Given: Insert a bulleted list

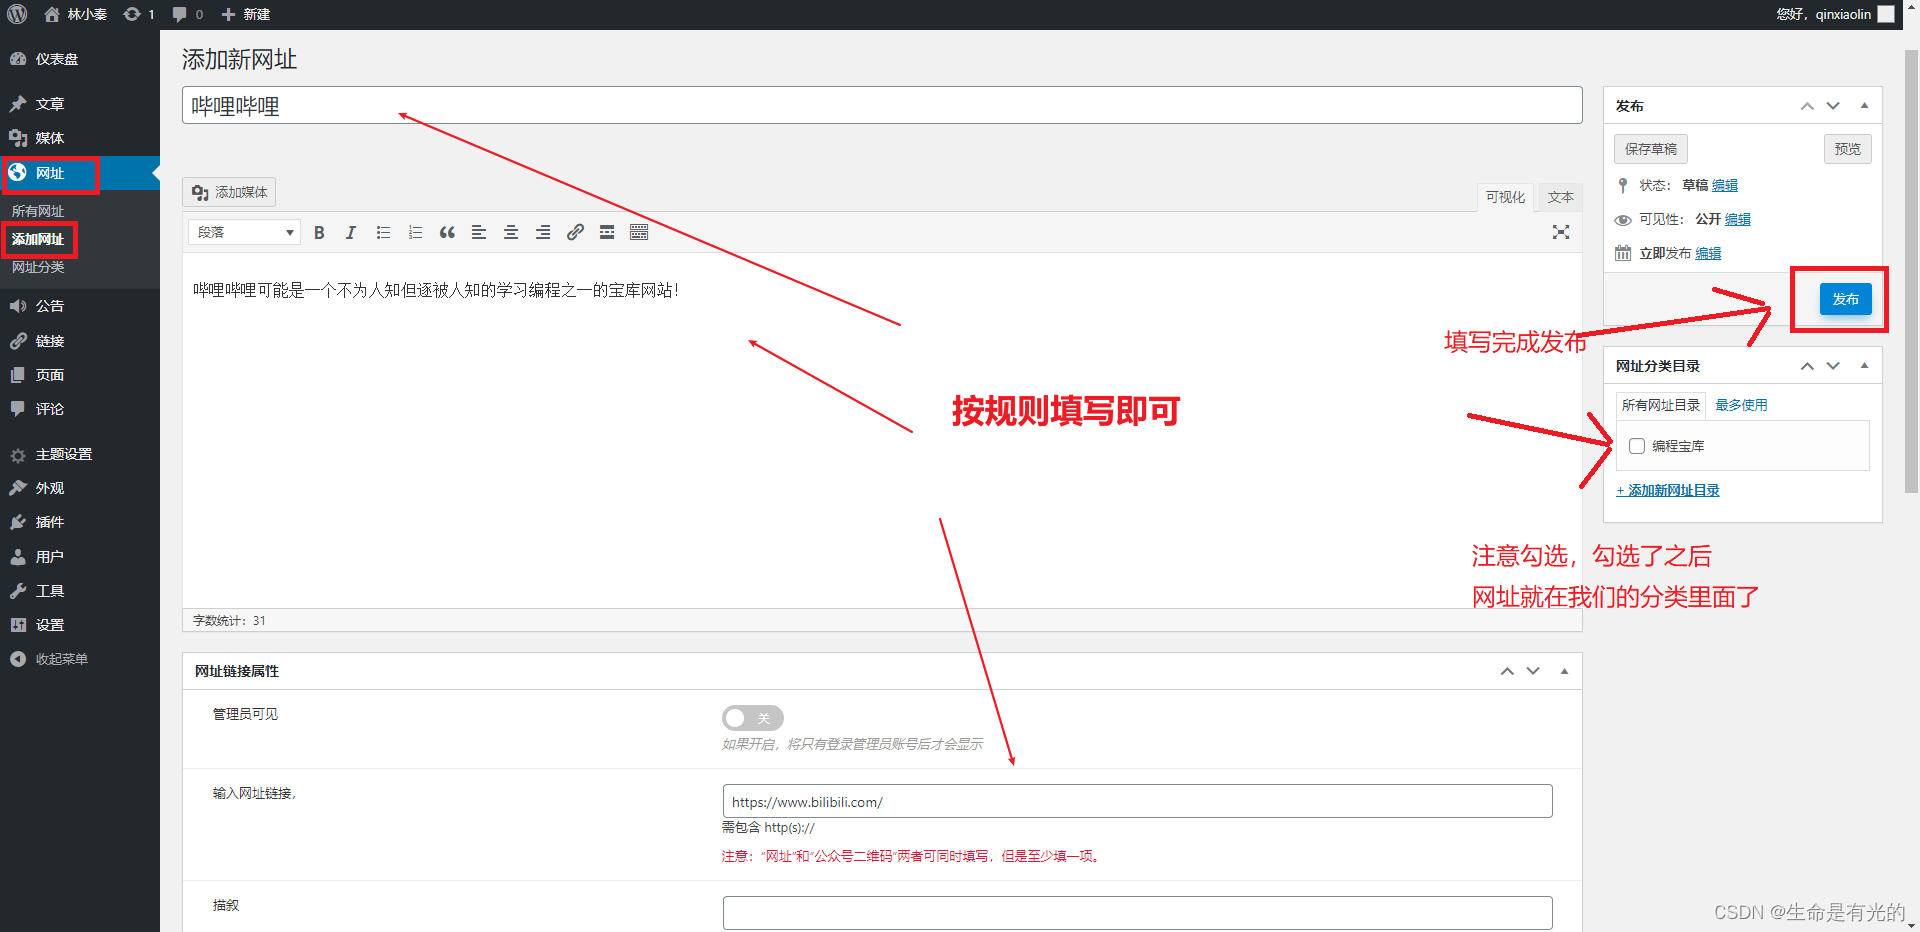Looking at the screenshot, I should (383, 232).
